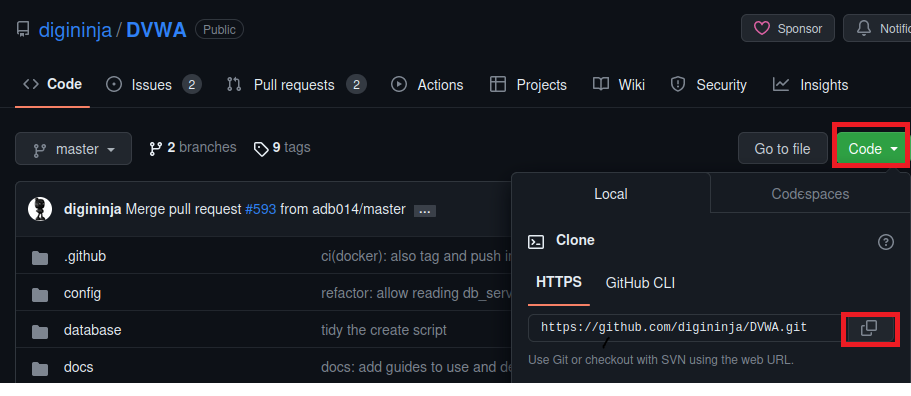Open the Actions tab
The image size is (911, 396).
pyautogui.click(x=428, y=85)
